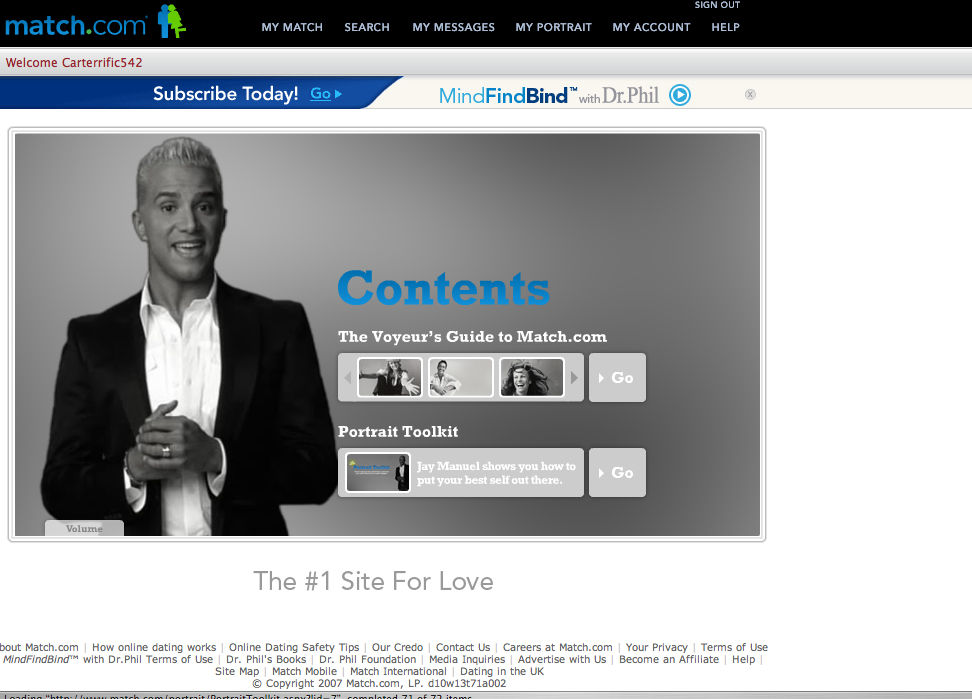Click Become an Affiliate link
The image size is (972, 699).
[x=669, y=659]
